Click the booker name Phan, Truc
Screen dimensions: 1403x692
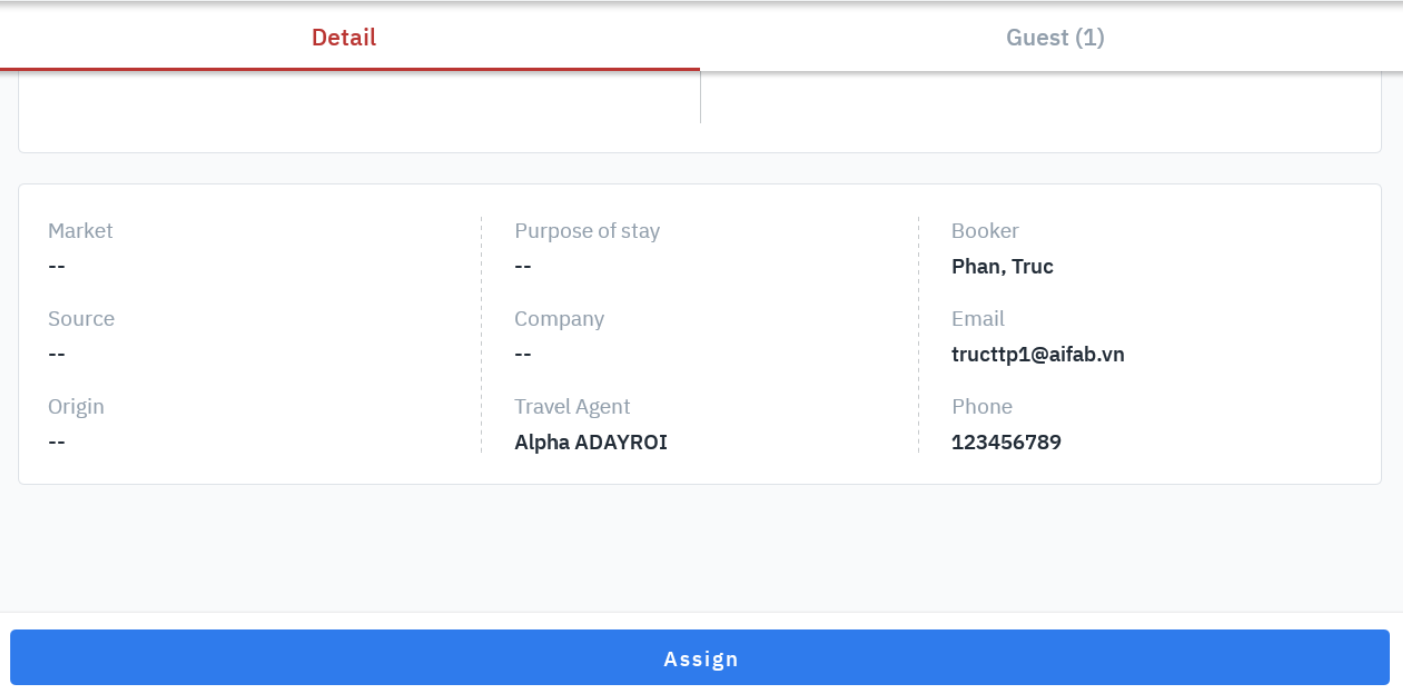pyautogui.click(x=1002, y=267)
